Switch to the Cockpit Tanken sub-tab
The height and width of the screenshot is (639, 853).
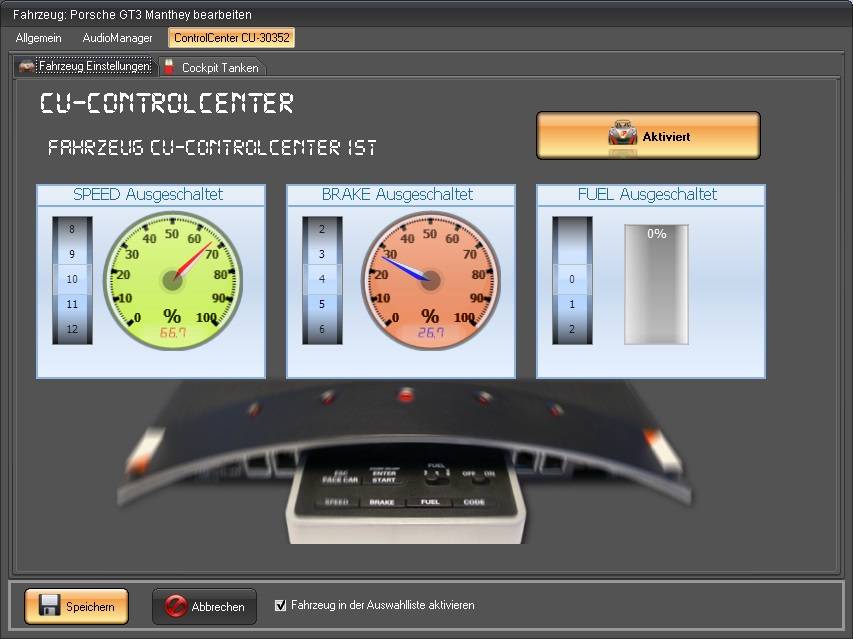point(212,67)
